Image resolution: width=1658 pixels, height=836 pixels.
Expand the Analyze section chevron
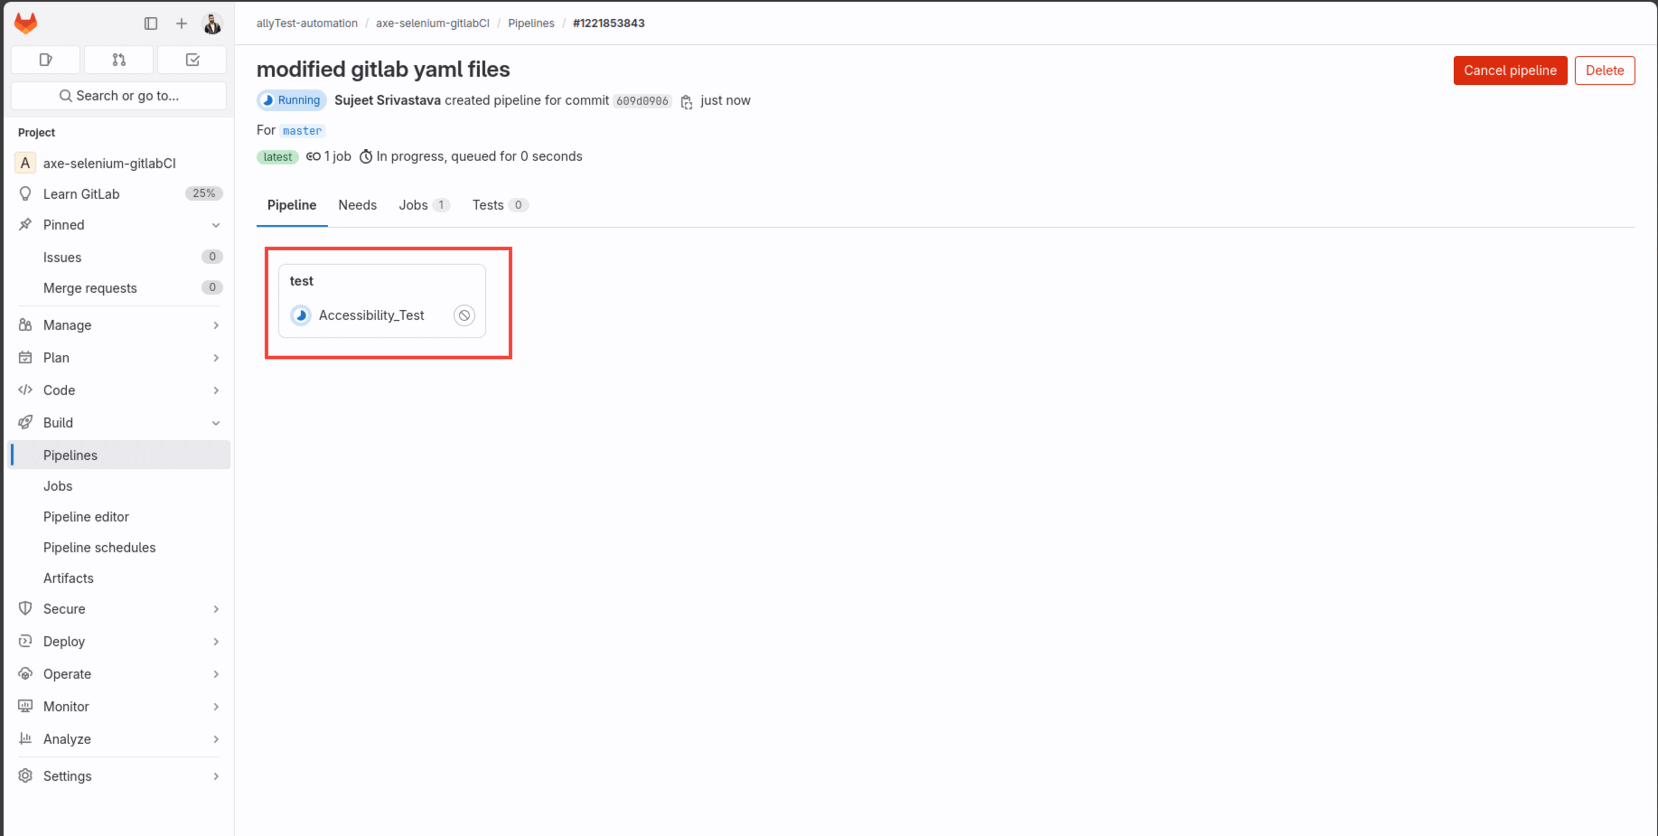coord(216,739)
